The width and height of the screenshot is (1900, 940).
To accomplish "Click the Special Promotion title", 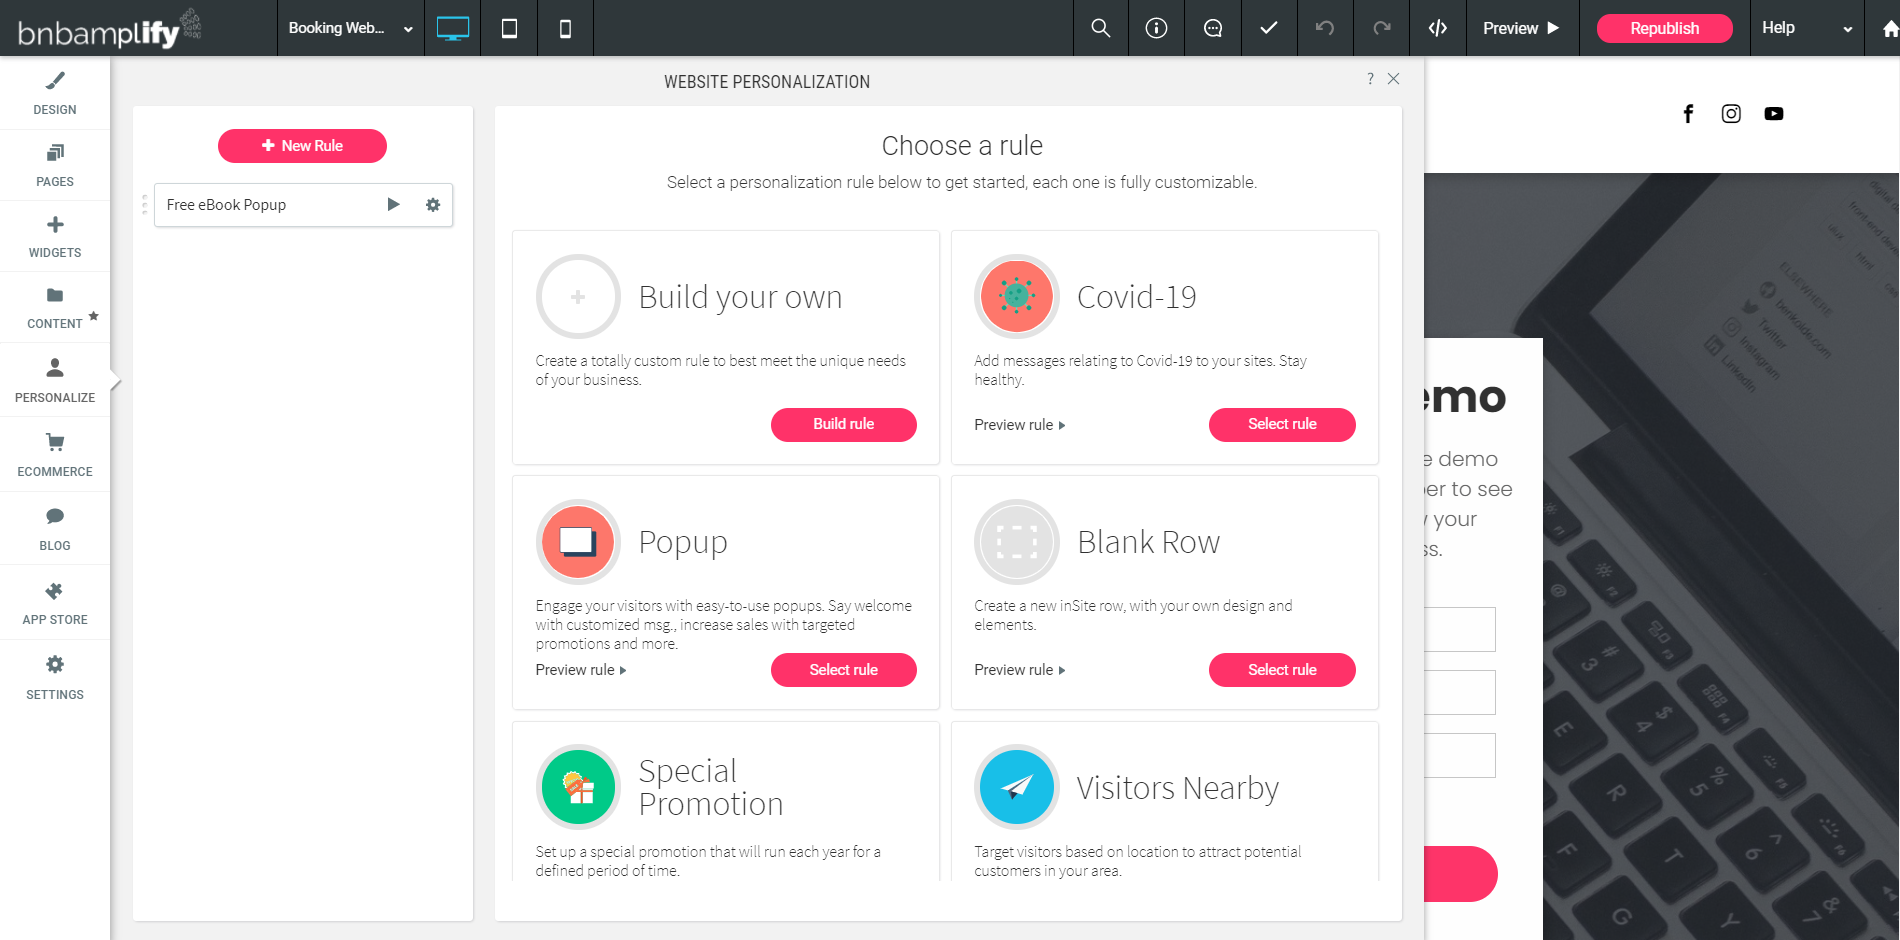I will coord(711,787).
